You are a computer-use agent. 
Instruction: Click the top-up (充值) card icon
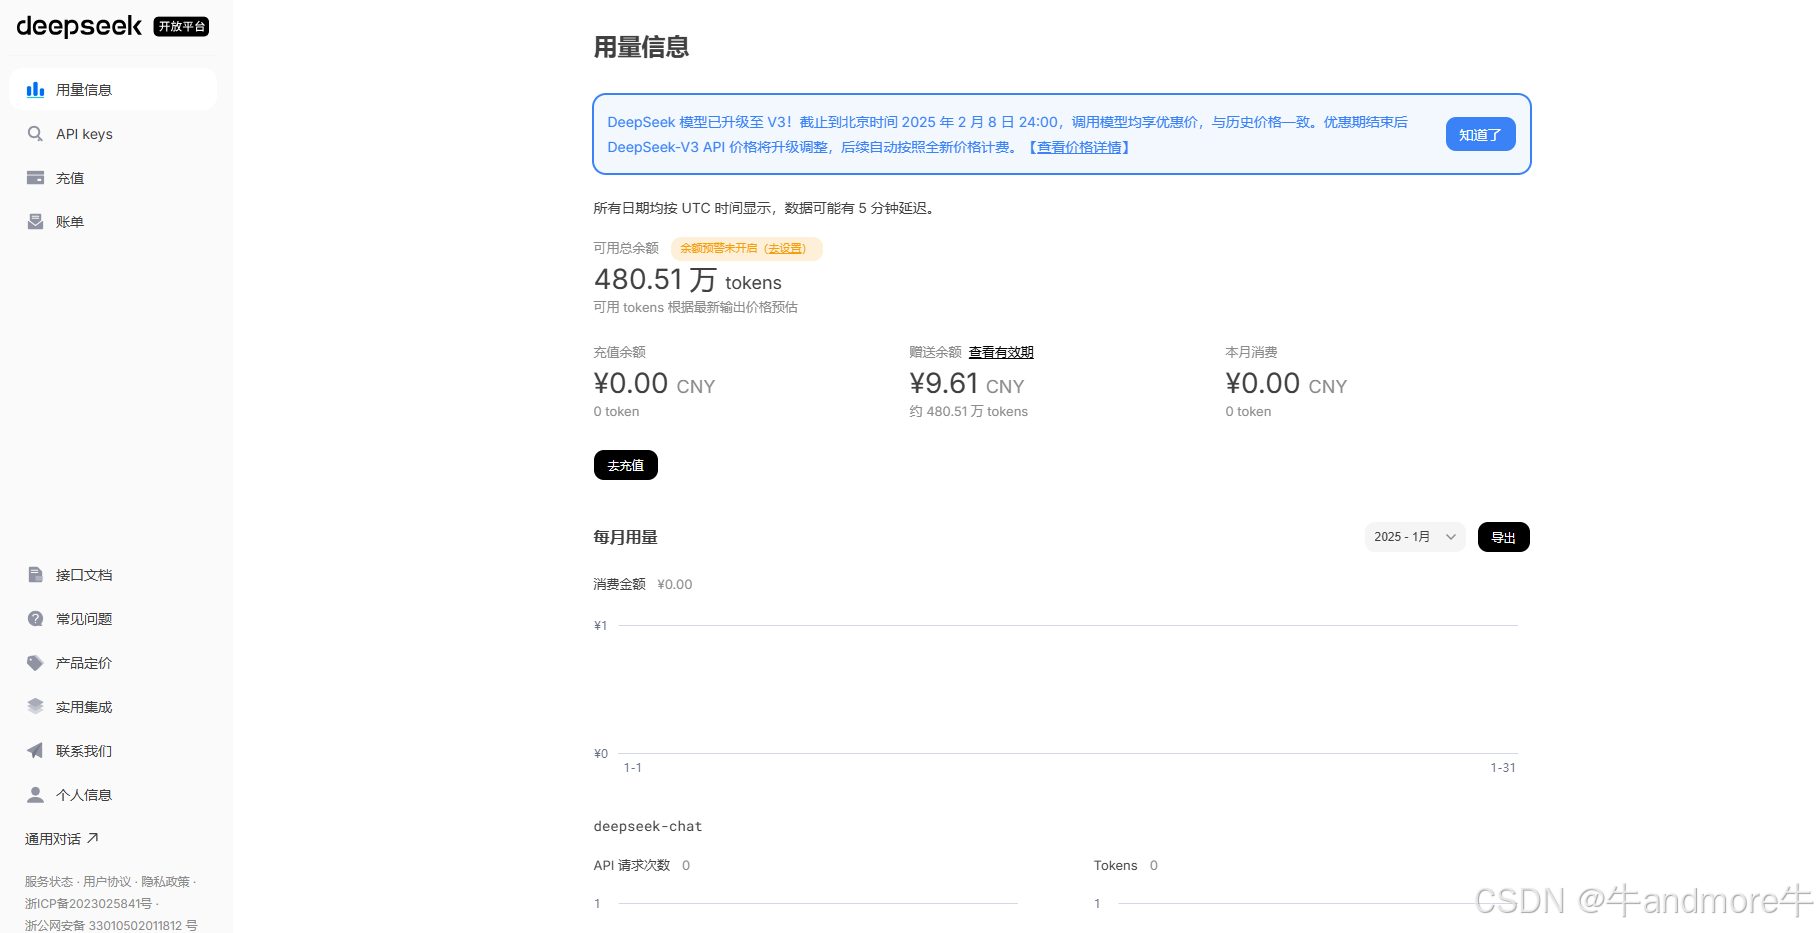(x=35, y=178)
